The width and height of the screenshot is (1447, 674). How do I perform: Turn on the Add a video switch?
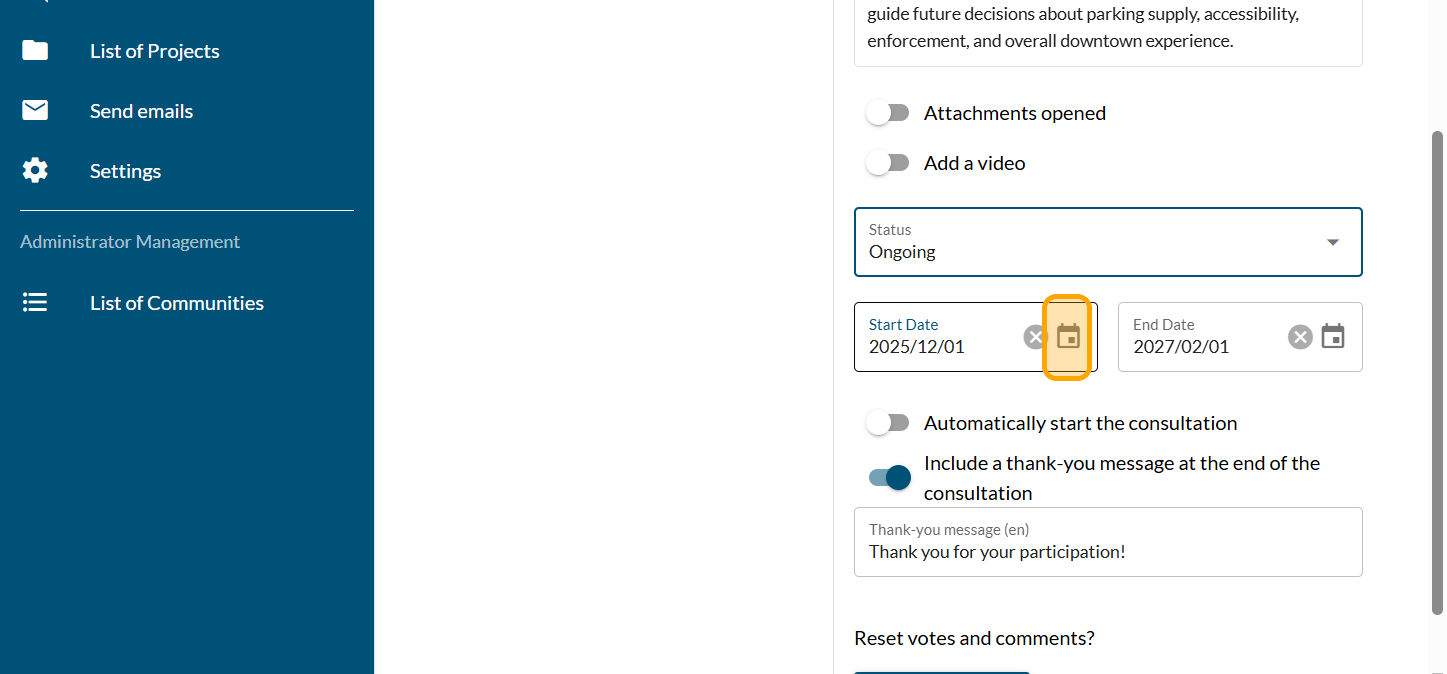click(x=887, y=163)
